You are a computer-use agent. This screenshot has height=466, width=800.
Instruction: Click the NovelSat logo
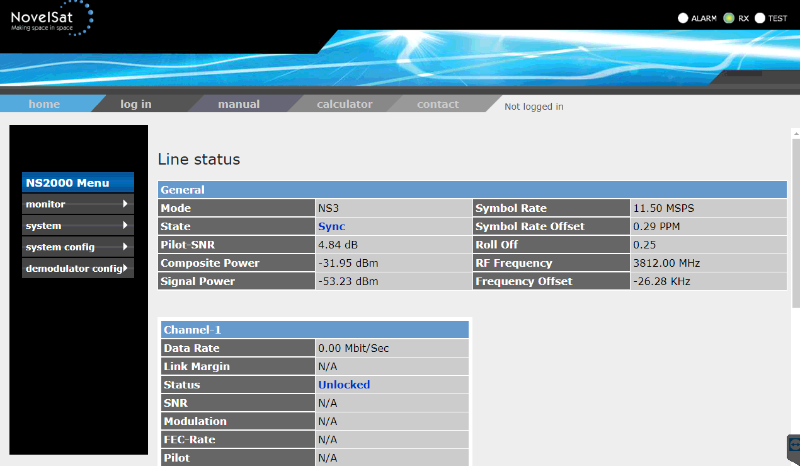click(x=50, y=18)
